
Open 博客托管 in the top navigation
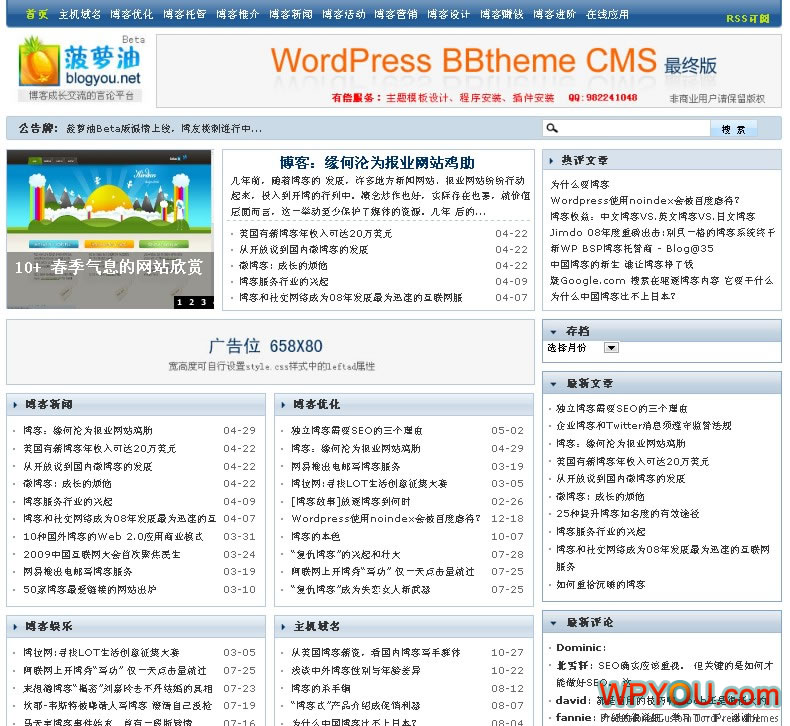[185, 14]
